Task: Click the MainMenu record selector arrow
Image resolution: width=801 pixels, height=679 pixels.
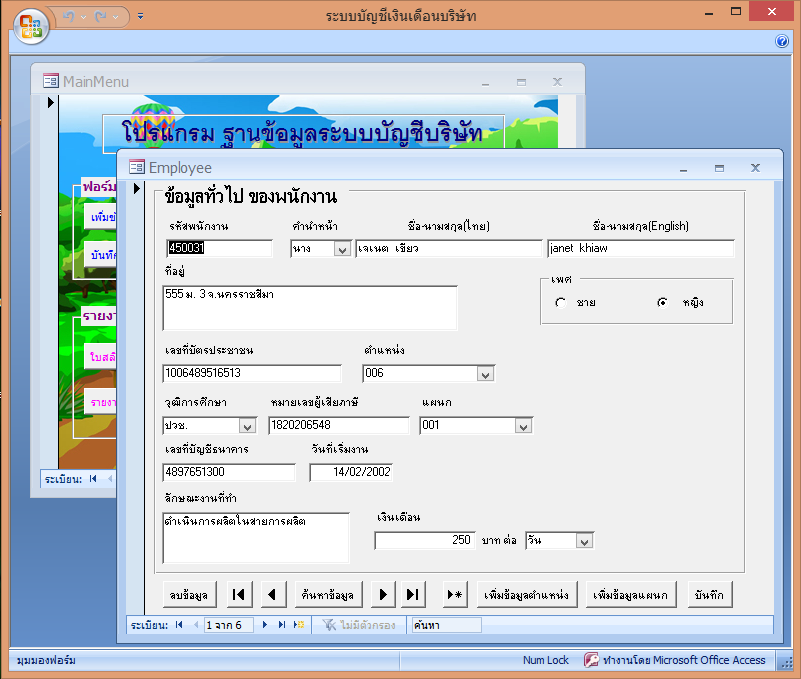Action: 50,102
